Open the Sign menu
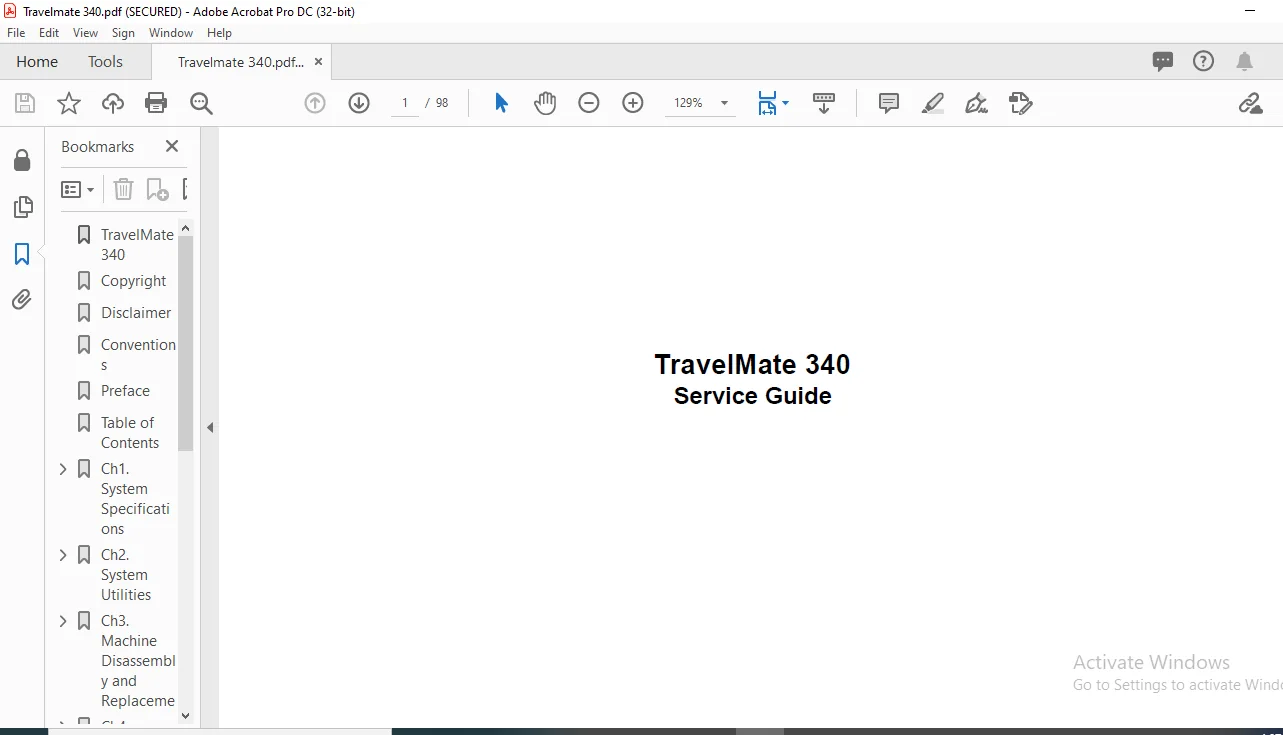This screenshot has width=1283, height=735. (123, 33)
